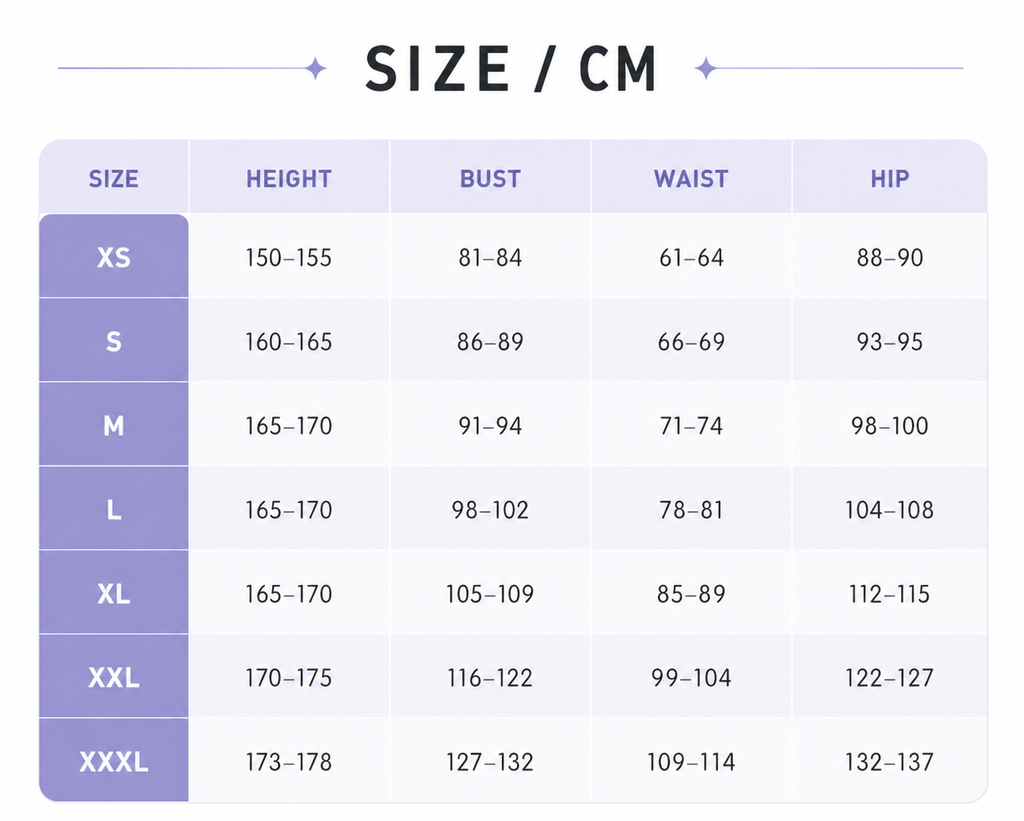1024x821 pixels.
Task: Click the 173–178 height cell
Action: [x=289, y=762]
